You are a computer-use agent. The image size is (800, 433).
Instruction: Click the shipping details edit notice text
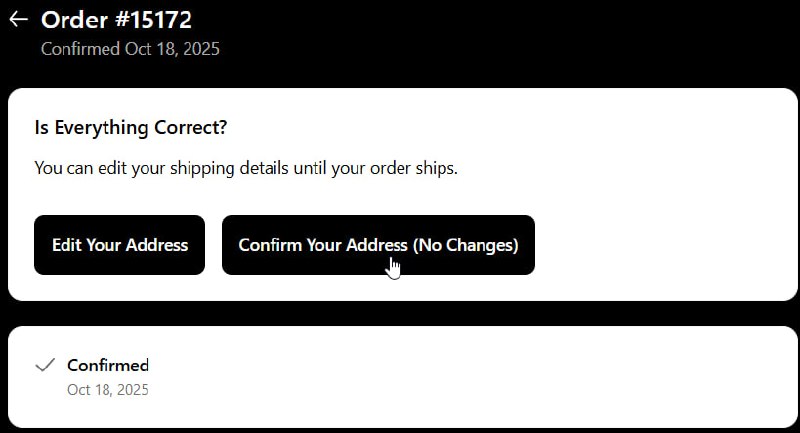246,168
